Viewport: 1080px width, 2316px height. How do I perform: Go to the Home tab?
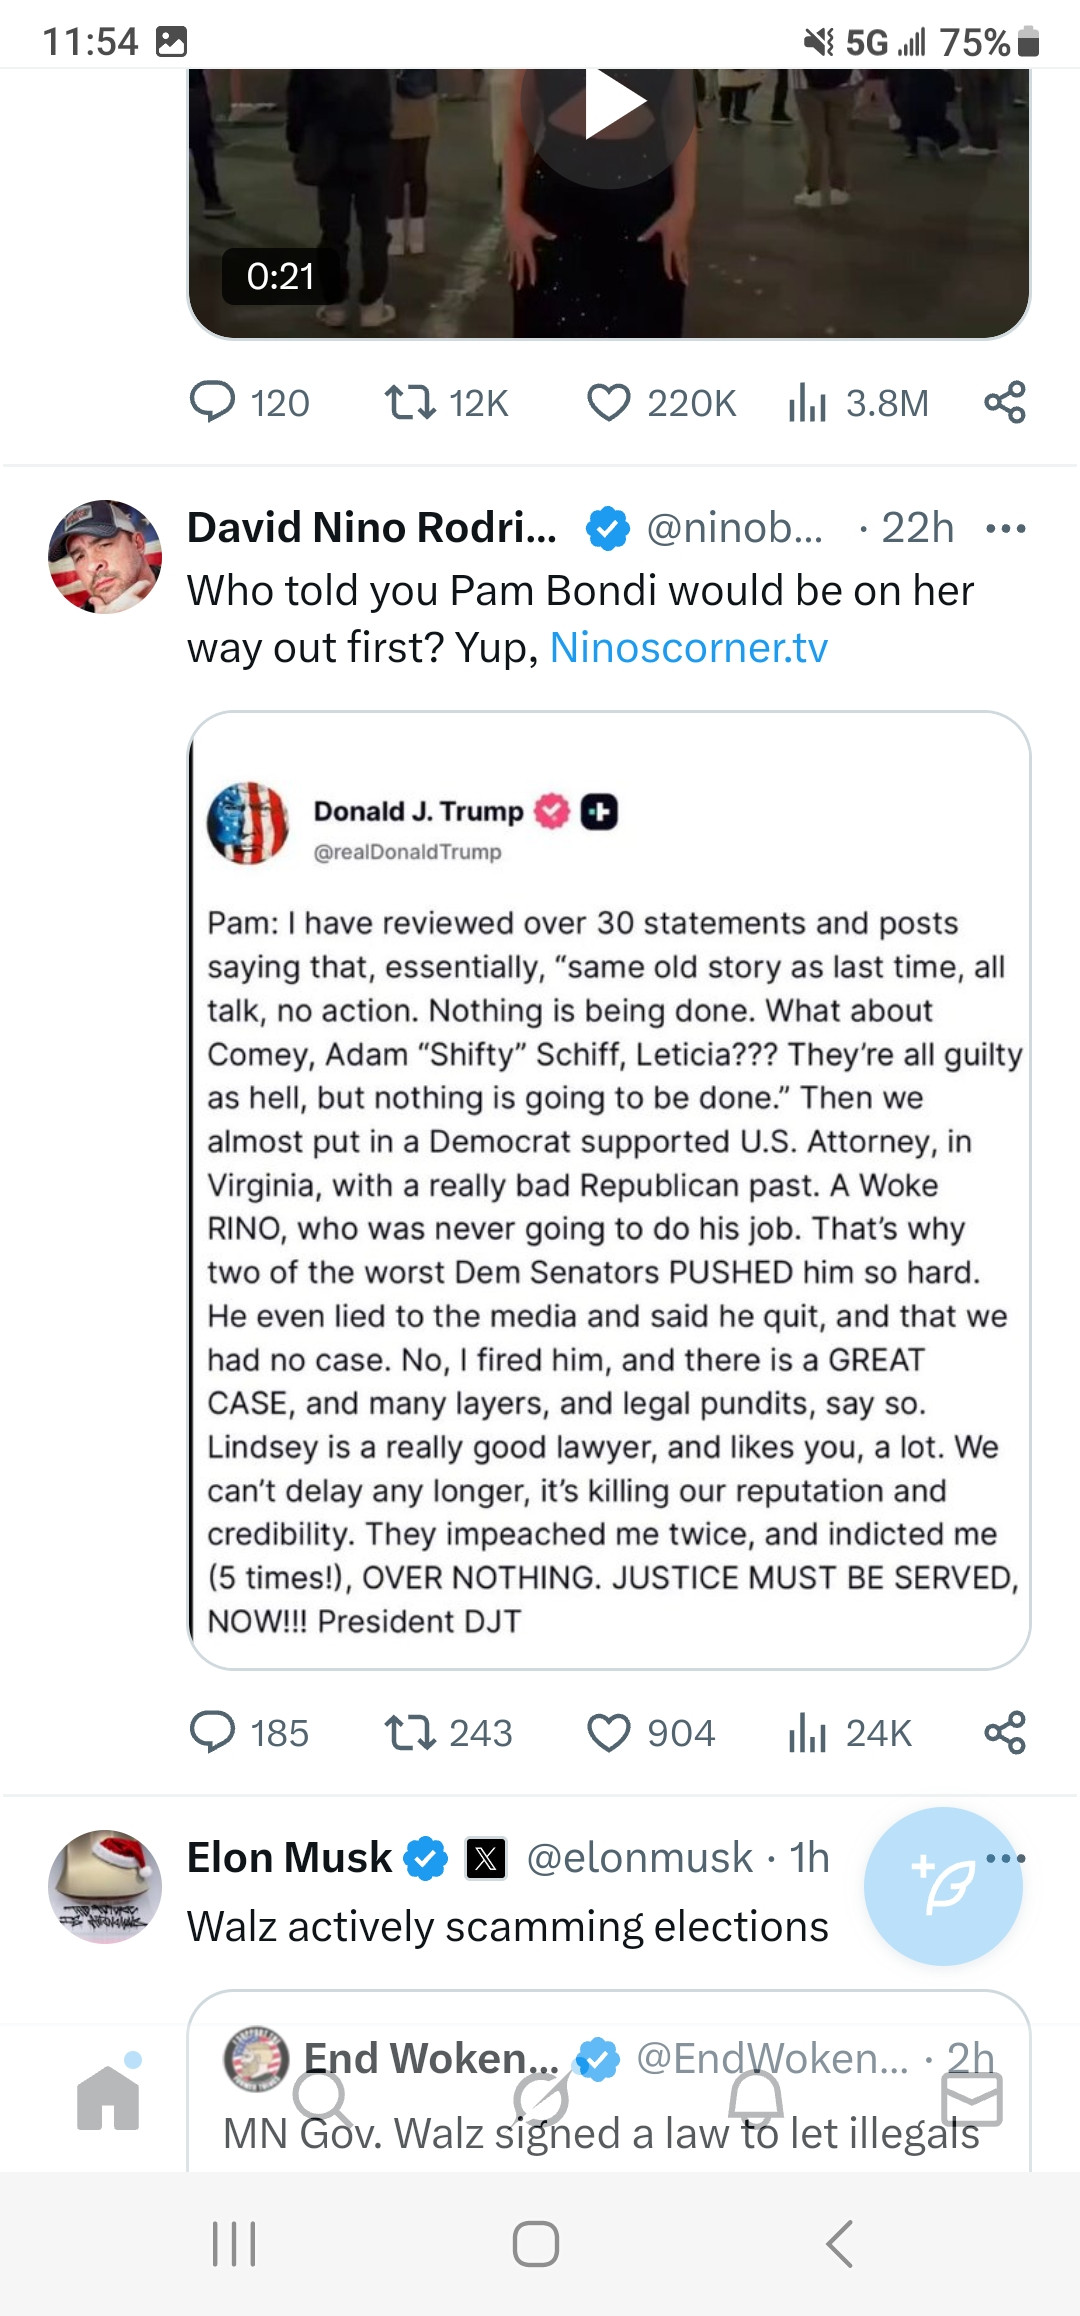[x=108, y=2098]
